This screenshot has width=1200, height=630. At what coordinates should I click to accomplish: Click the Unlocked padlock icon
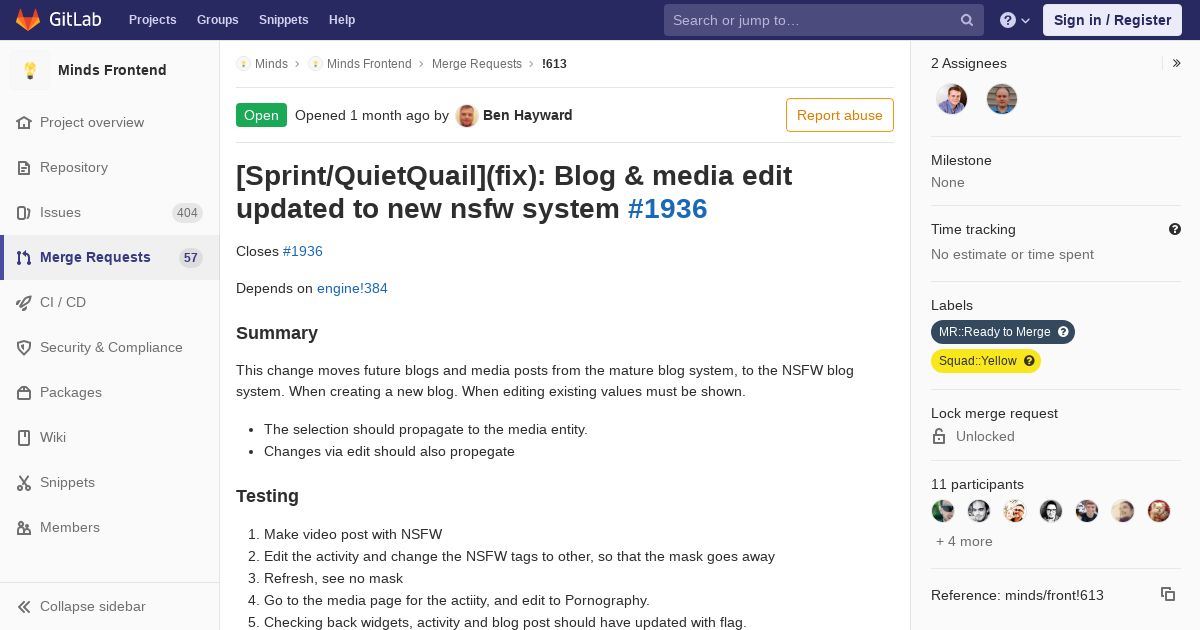[x=939, y=436]
